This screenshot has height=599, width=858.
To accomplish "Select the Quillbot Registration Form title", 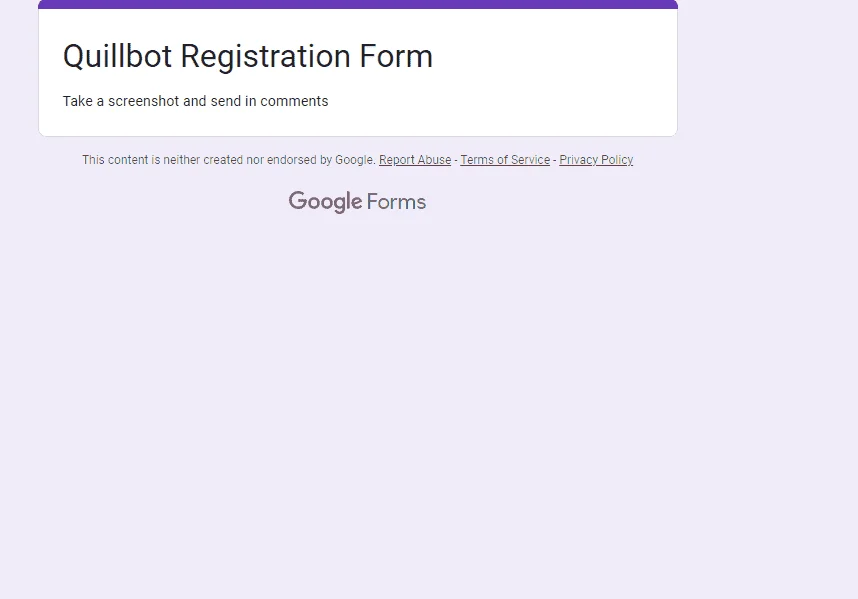I will 248,56.
